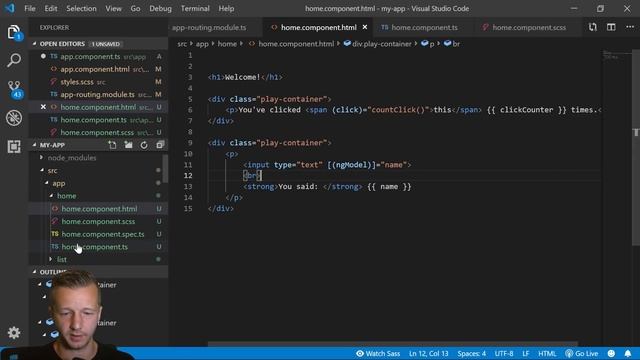Image resolution: width=640 pixels, height=360 pixels.
Task: Open the Debug view in activity bar
Action: coord(14,118)
